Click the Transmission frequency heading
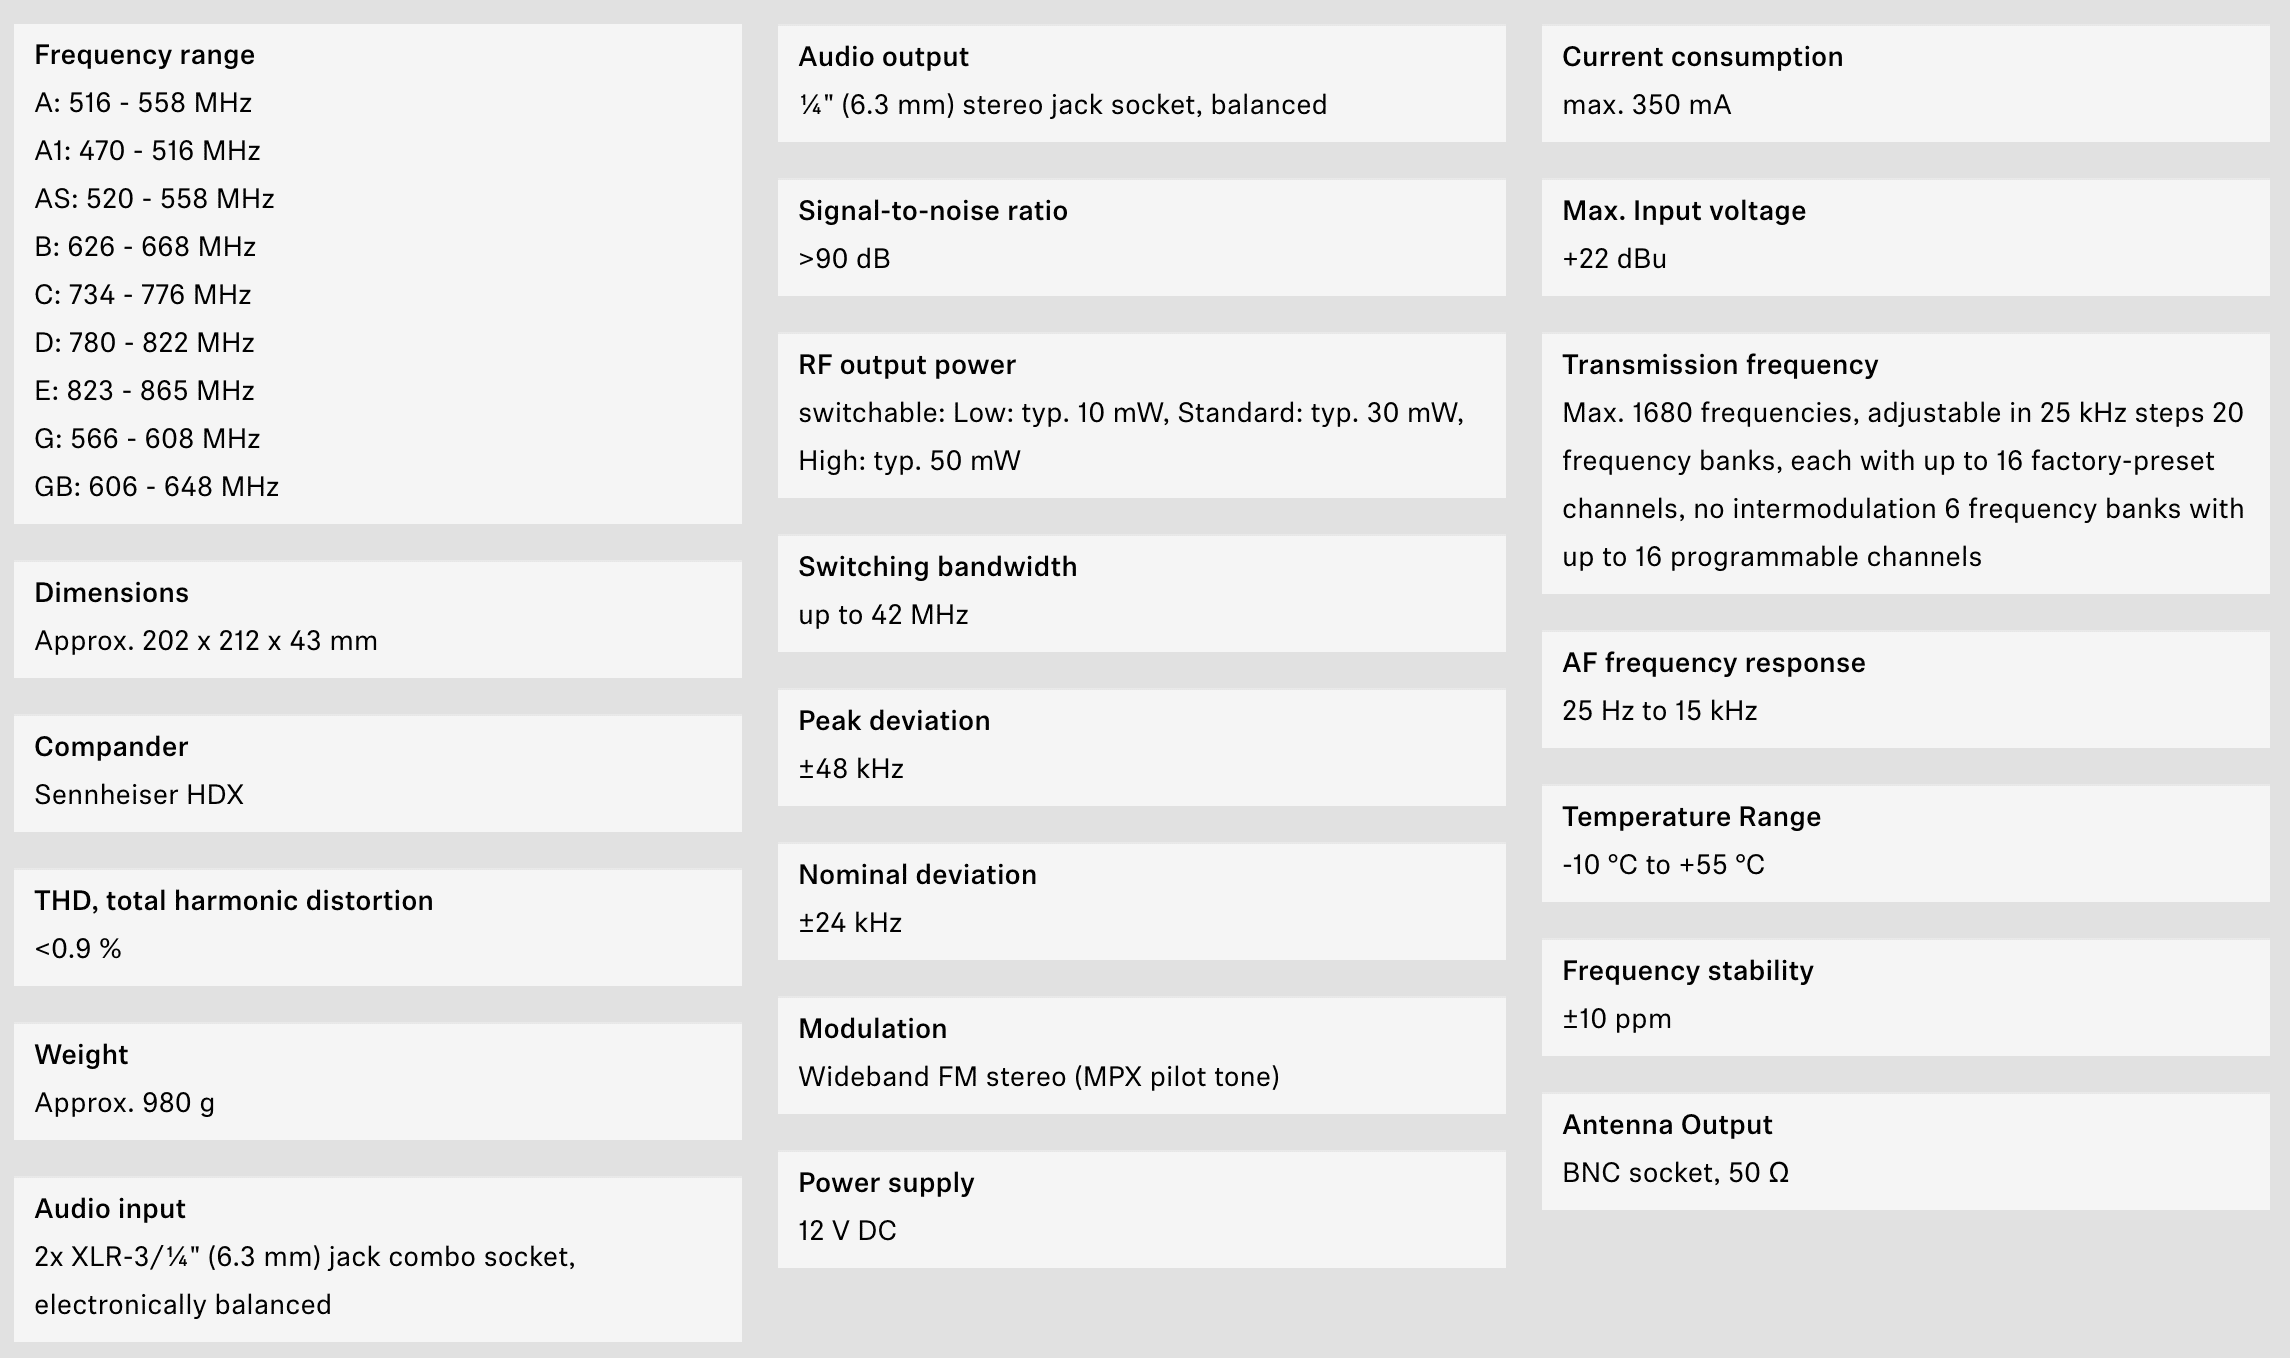Screen dimensions: 2290x1358 tap(1720, 365)
